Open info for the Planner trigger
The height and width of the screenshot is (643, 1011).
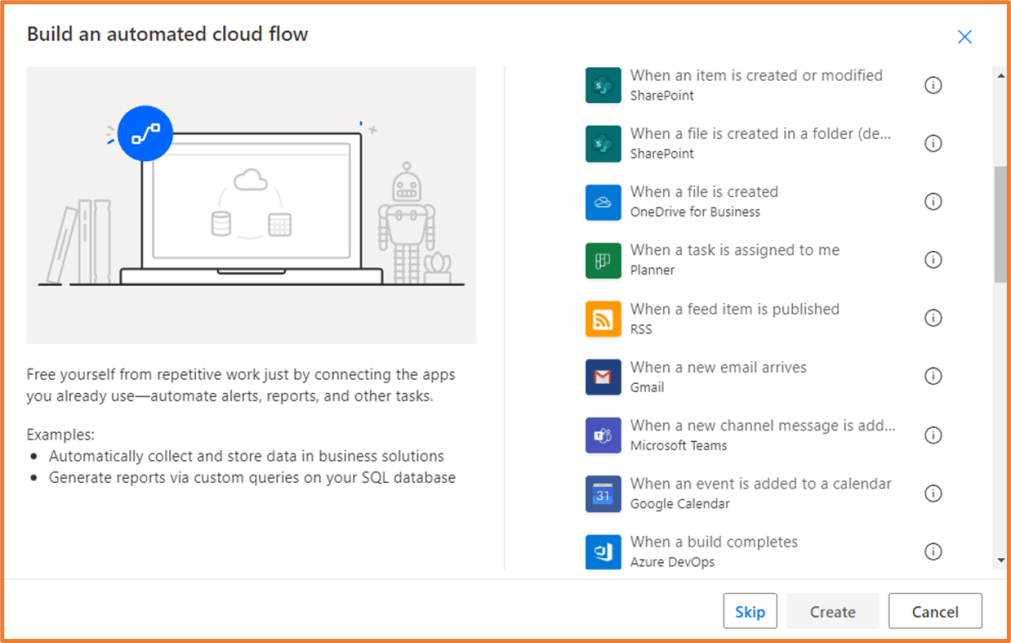(x=933, y=259)
